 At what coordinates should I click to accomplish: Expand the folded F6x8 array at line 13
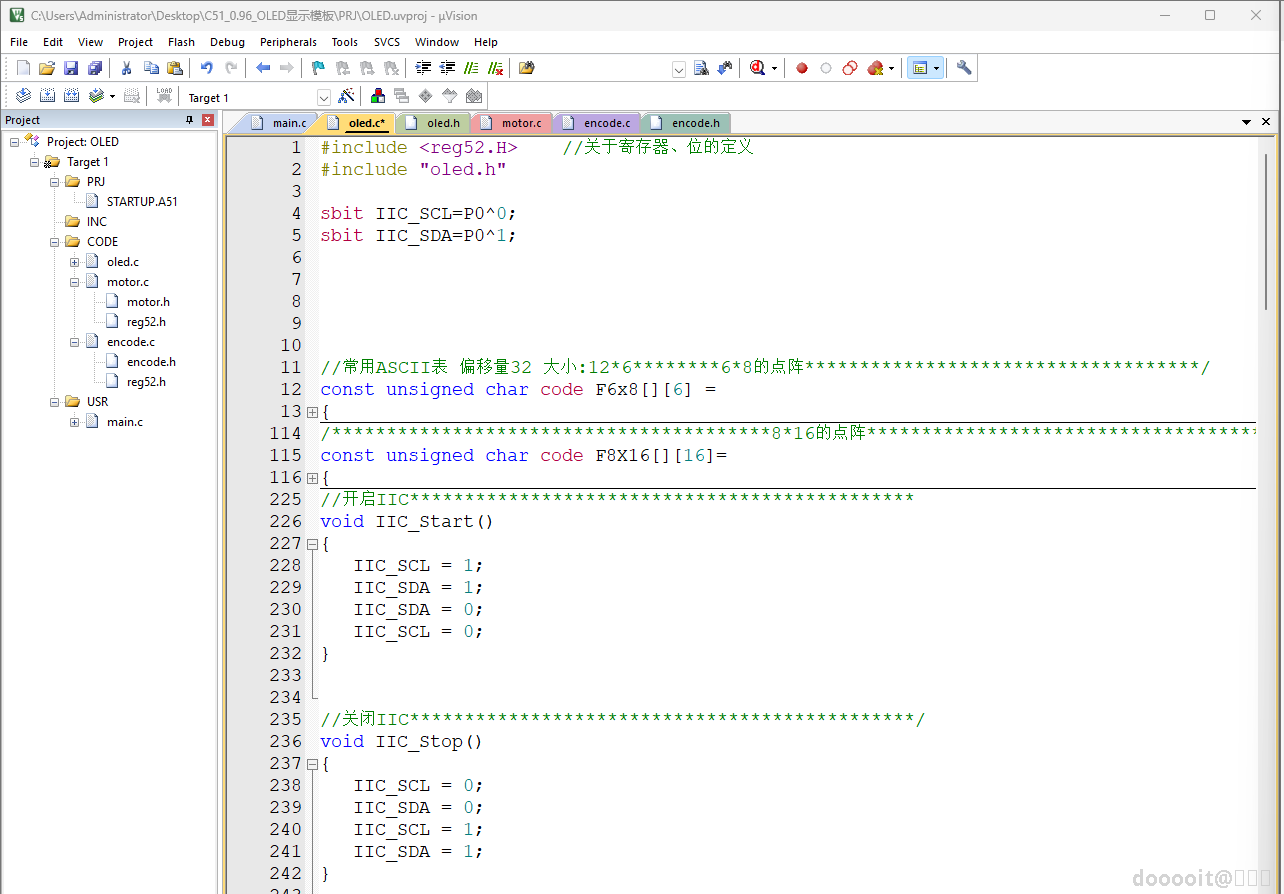click(x=312, y=412)
